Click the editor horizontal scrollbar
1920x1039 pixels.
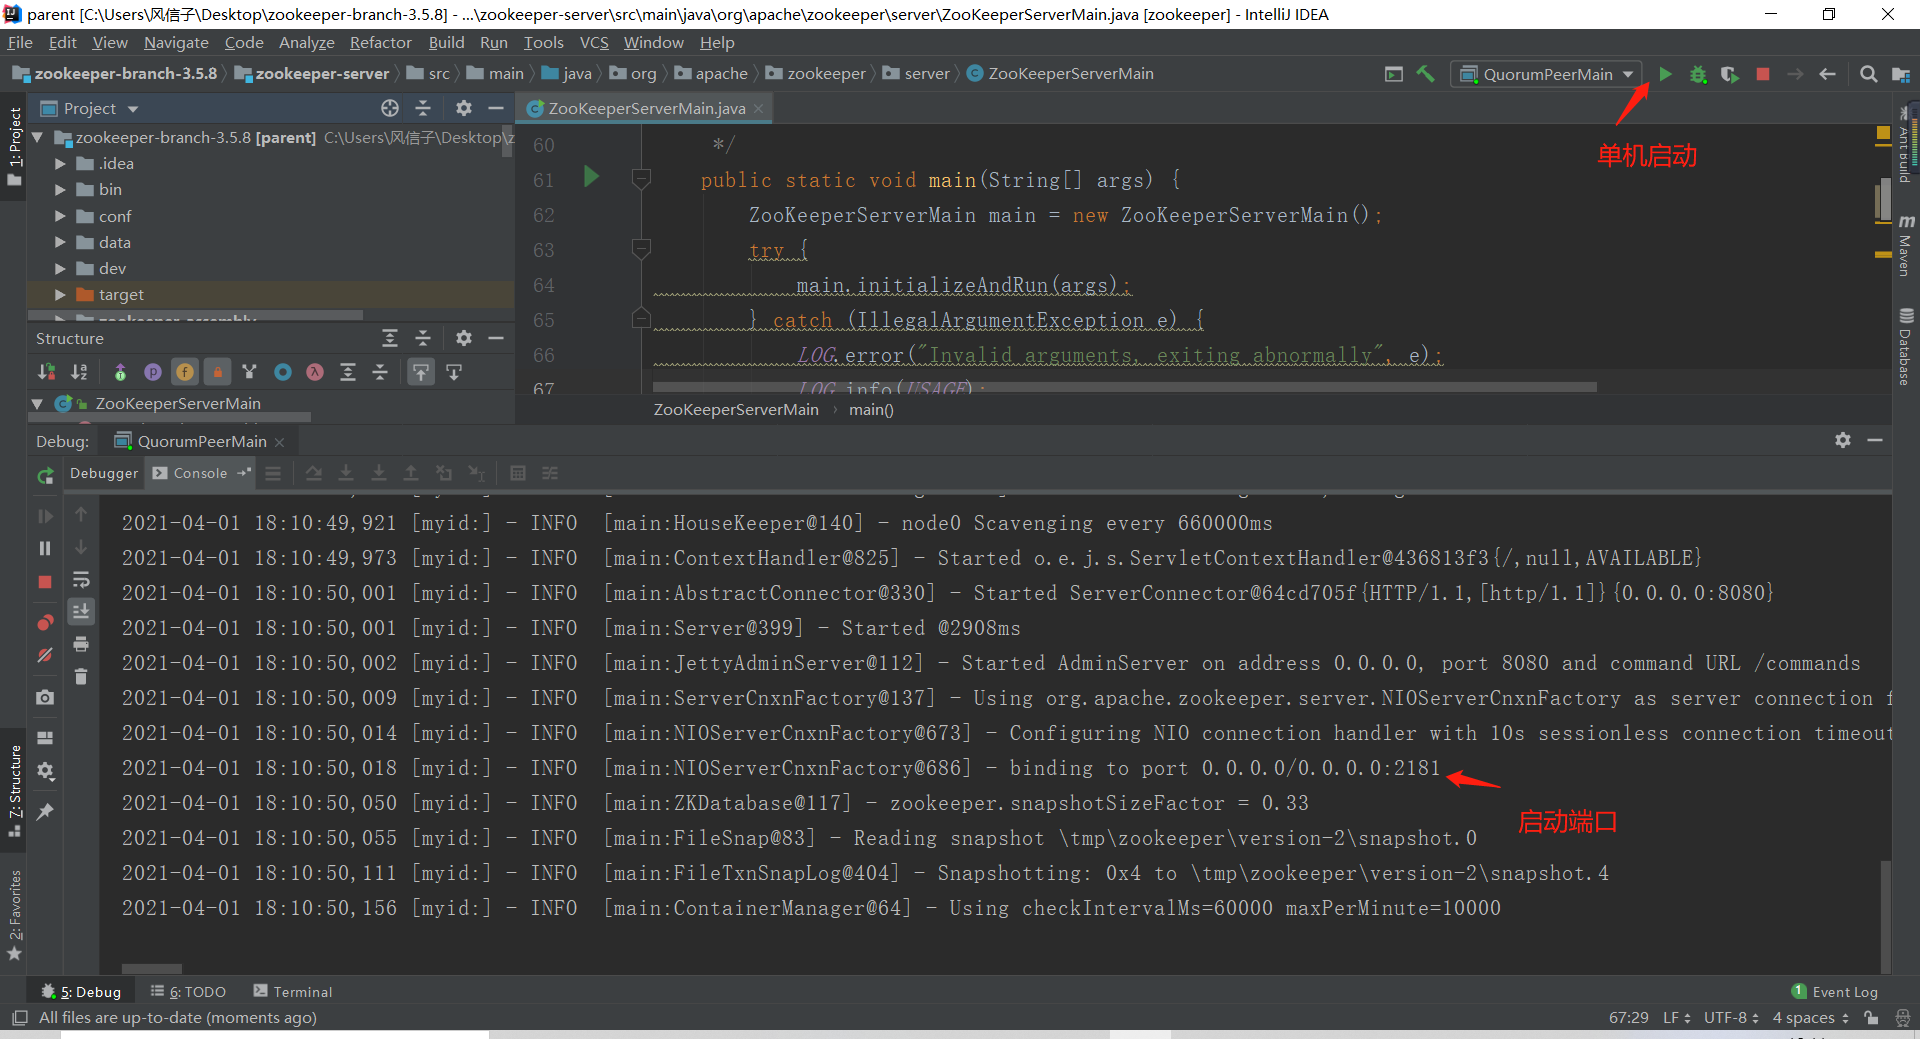(1125, 386)
